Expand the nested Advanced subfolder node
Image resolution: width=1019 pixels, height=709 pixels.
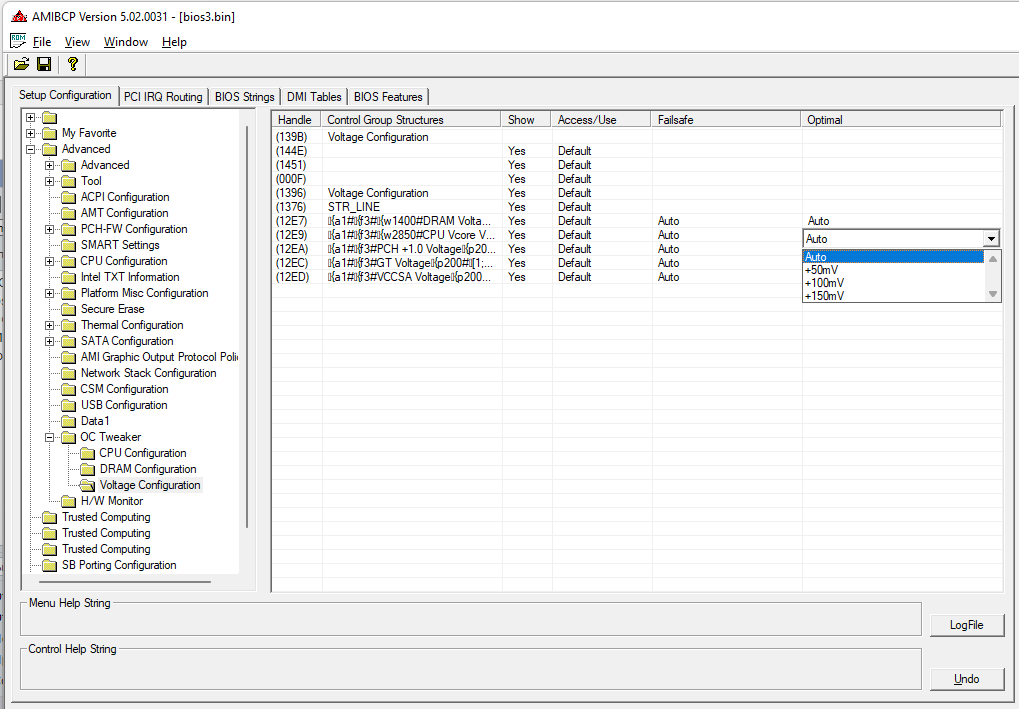[x=49, y=165]
